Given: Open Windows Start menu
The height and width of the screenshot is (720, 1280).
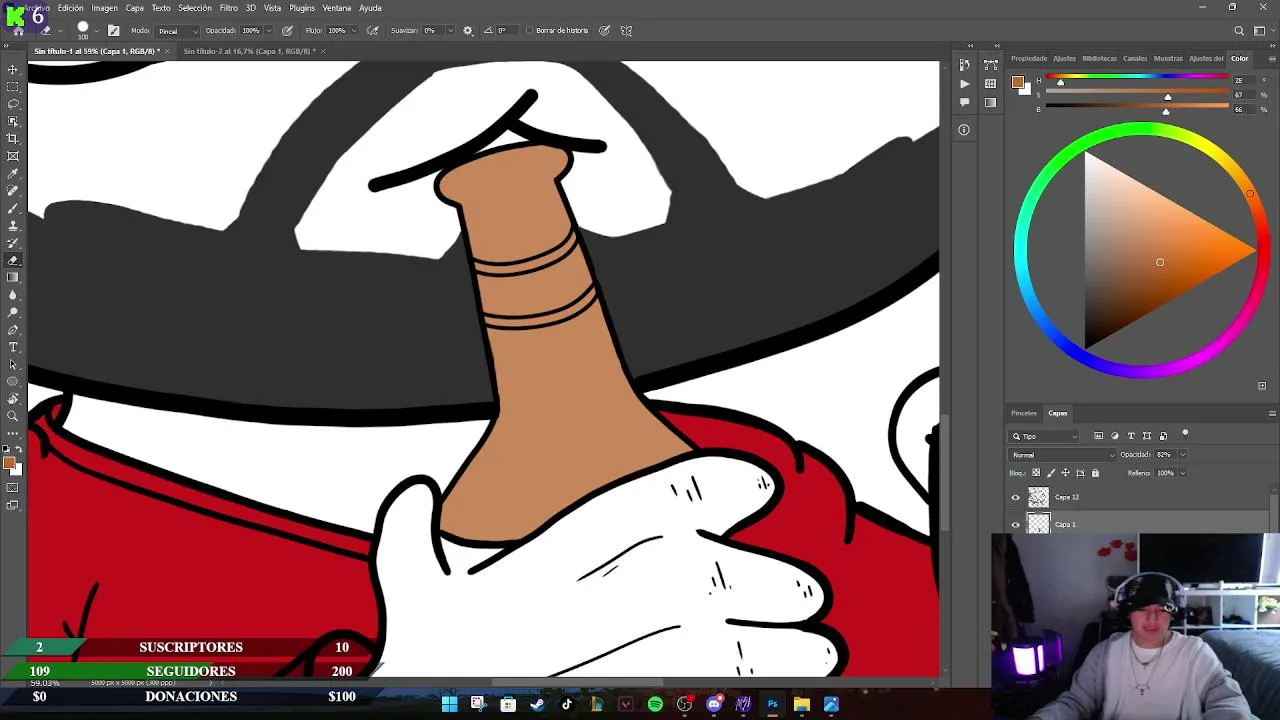Looking at the screenshot, I should [449, 704].
